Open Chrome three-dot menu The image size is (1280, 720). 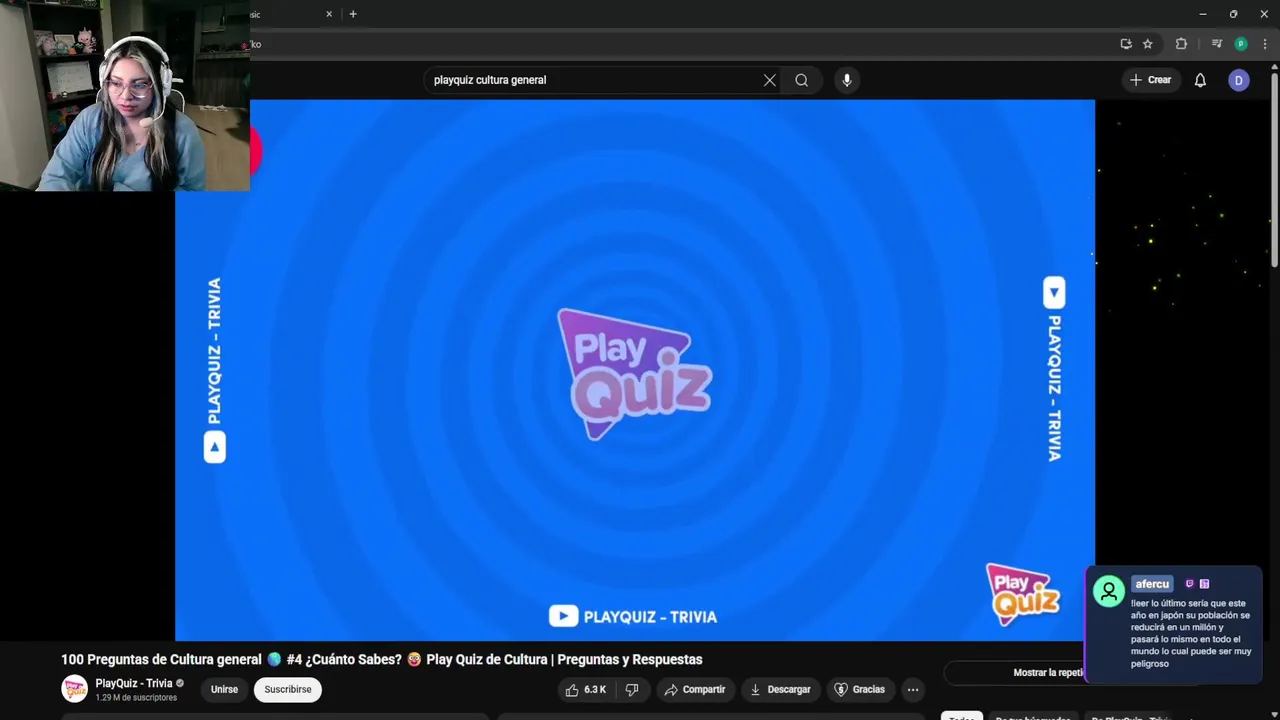pos(1265,44)
